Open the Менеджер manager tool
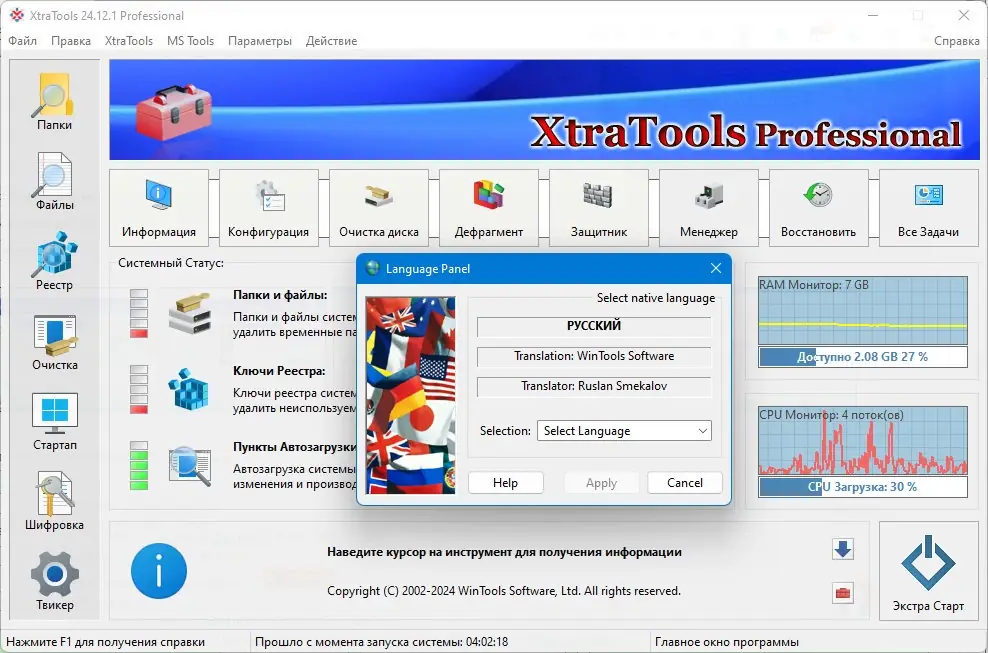Viewport: 988px width, 653px height. 708,208
